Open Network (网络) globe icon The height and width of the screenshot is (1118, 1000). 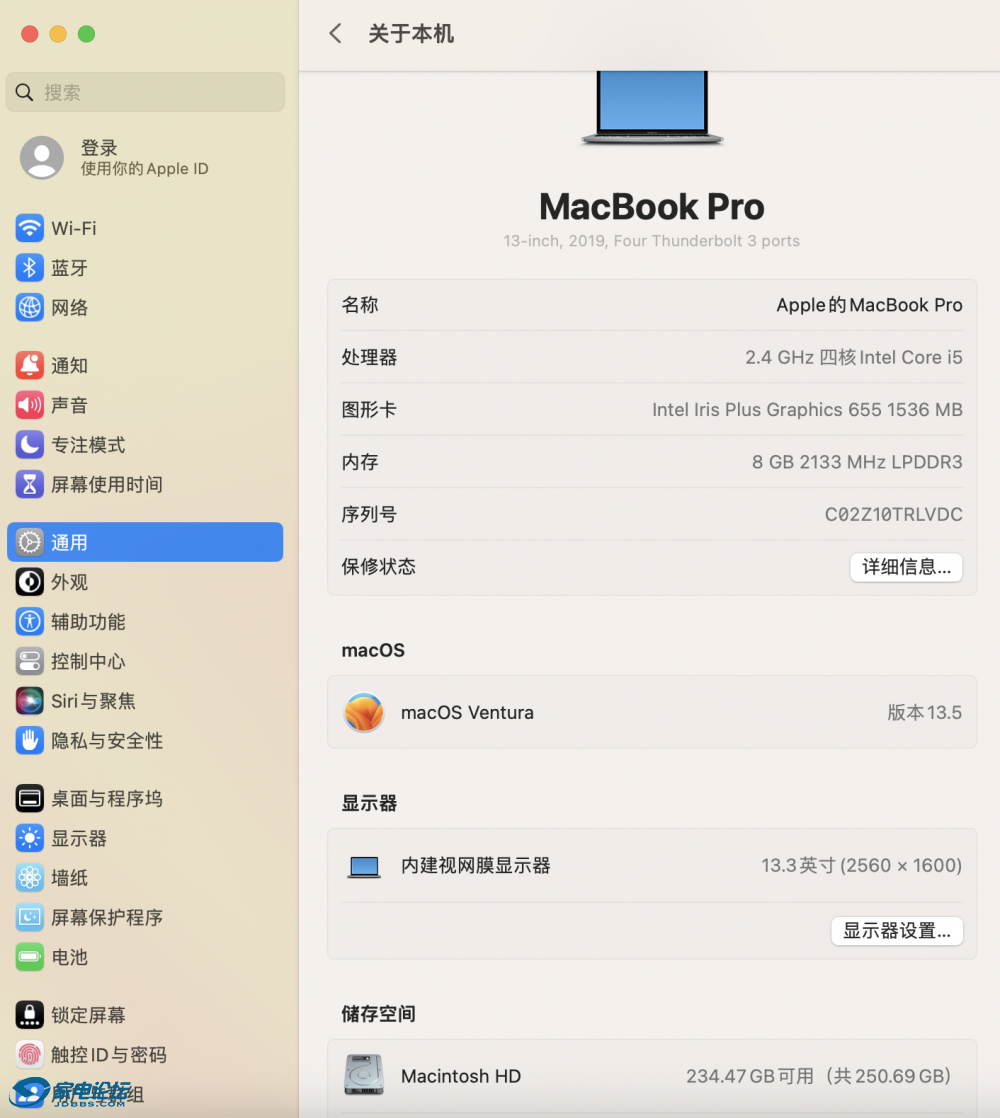point(29,307)
